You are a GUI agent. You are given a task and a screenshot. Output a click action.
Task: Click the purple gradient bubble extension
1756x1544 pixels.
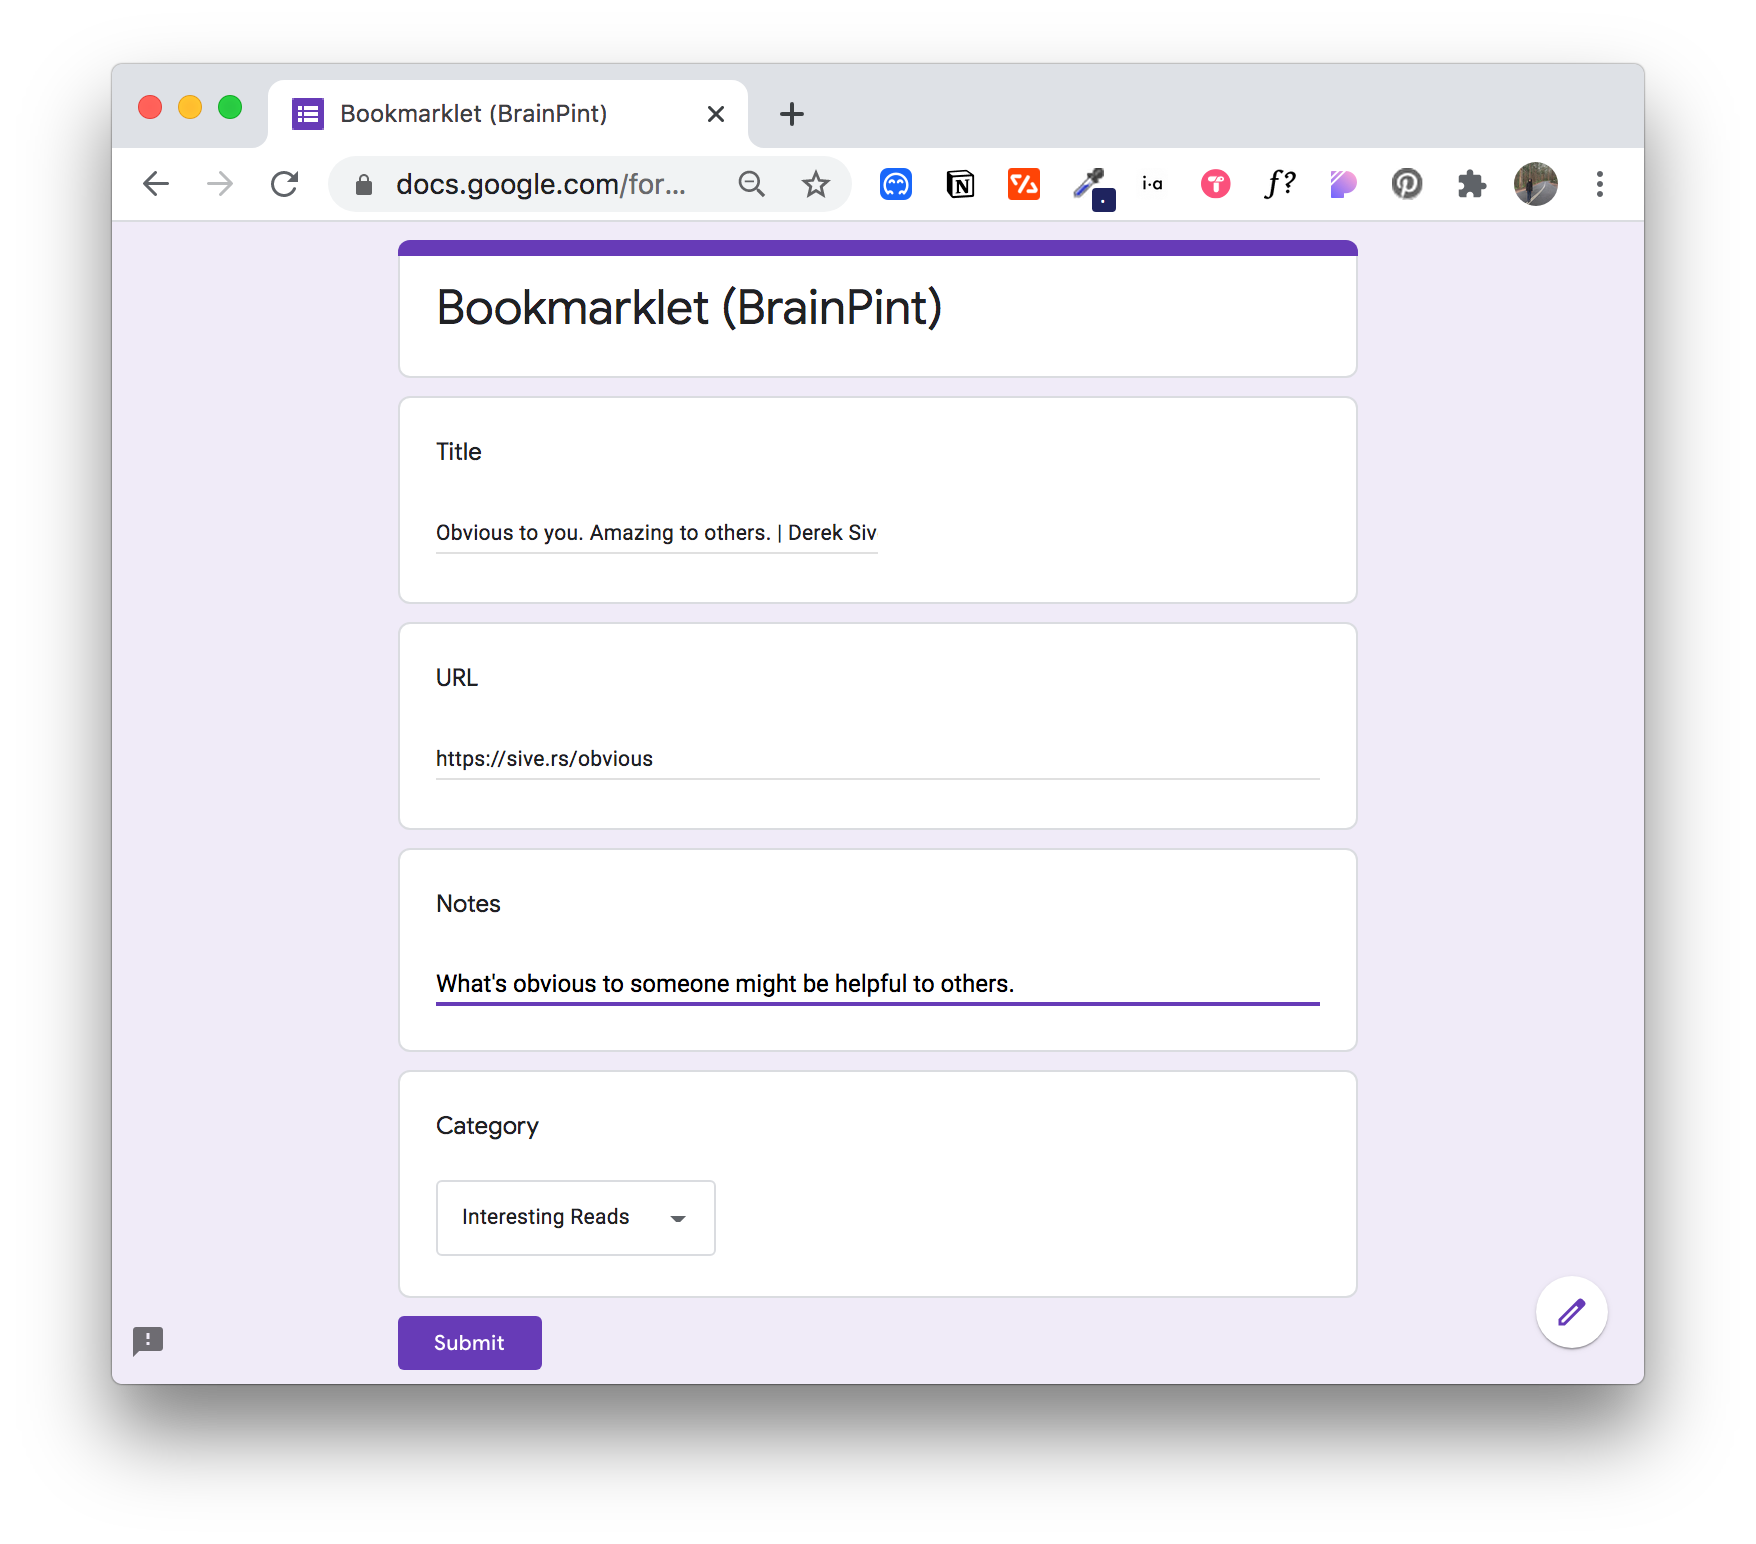click(x=1343, y=184)
